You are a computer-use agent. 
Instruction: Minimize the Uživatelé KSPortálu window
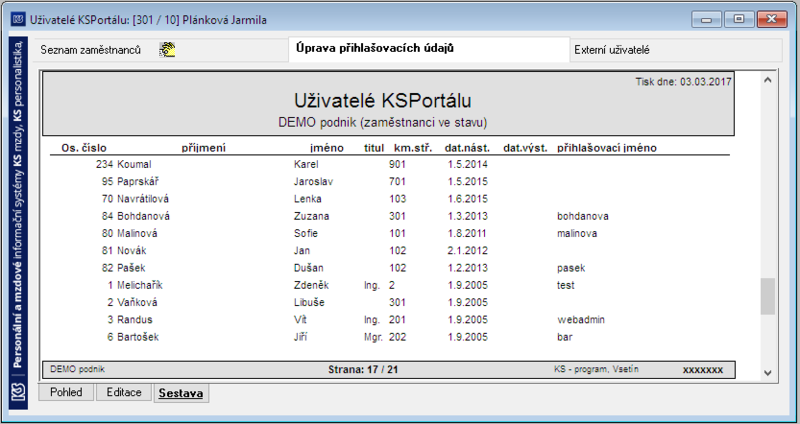click(x=707, y=19)
